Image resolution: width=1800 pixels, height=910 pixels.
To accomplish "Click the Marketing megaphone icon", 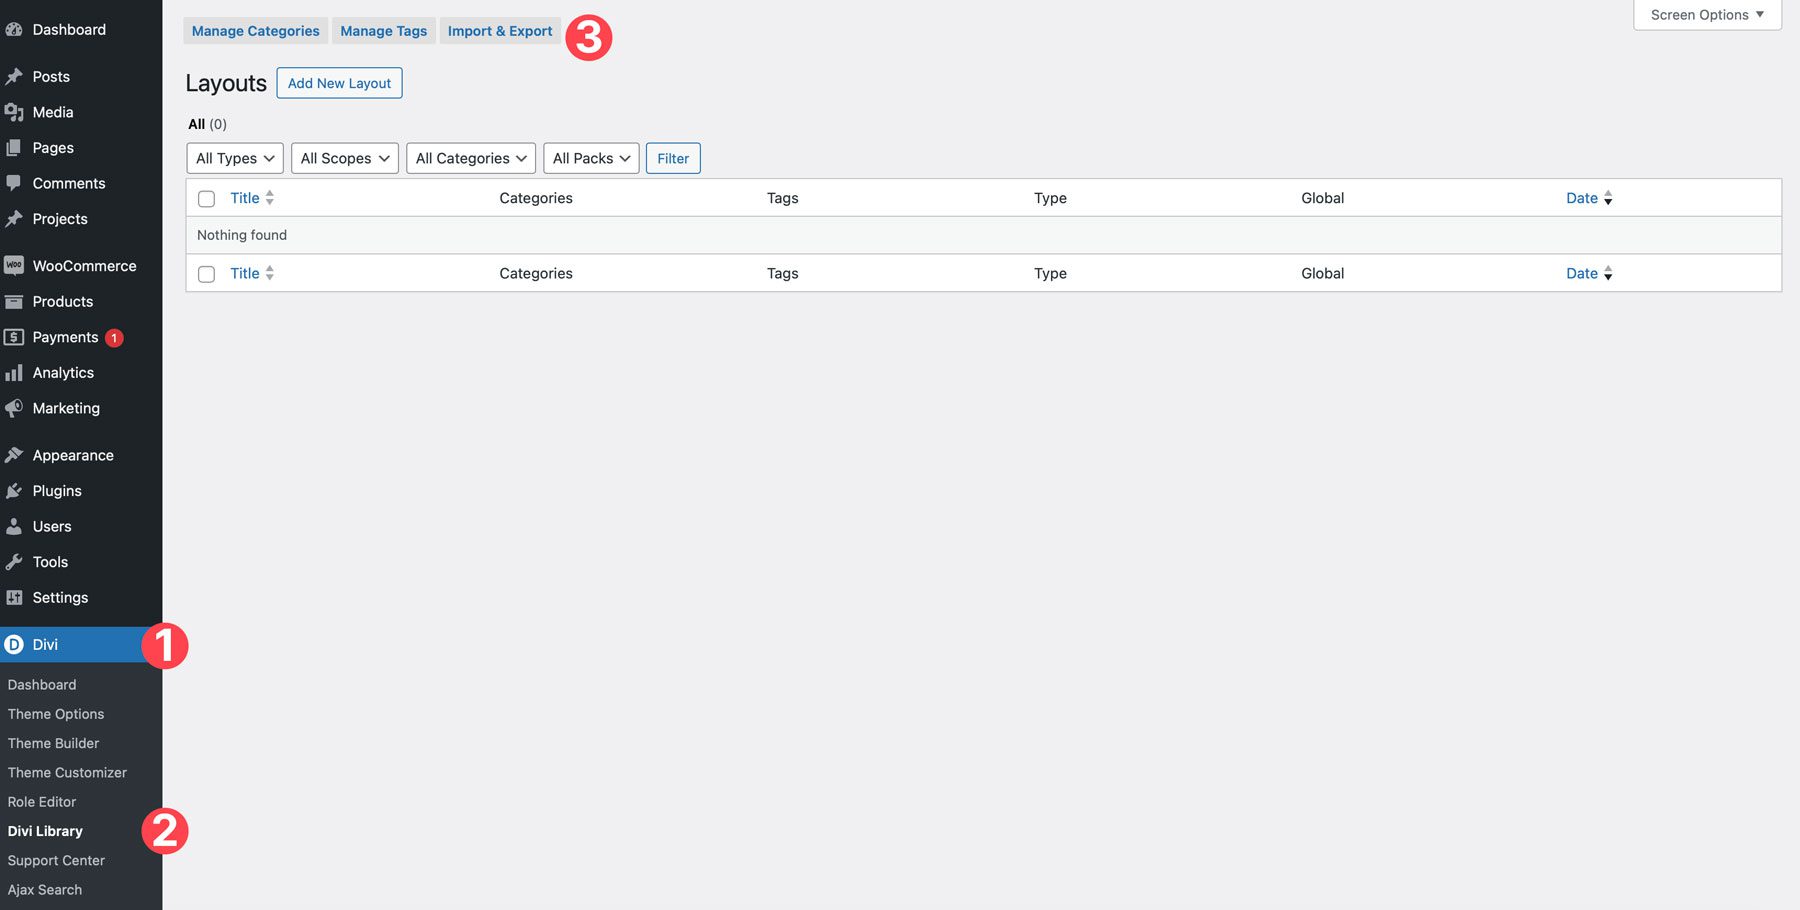I will pos(14,408).
